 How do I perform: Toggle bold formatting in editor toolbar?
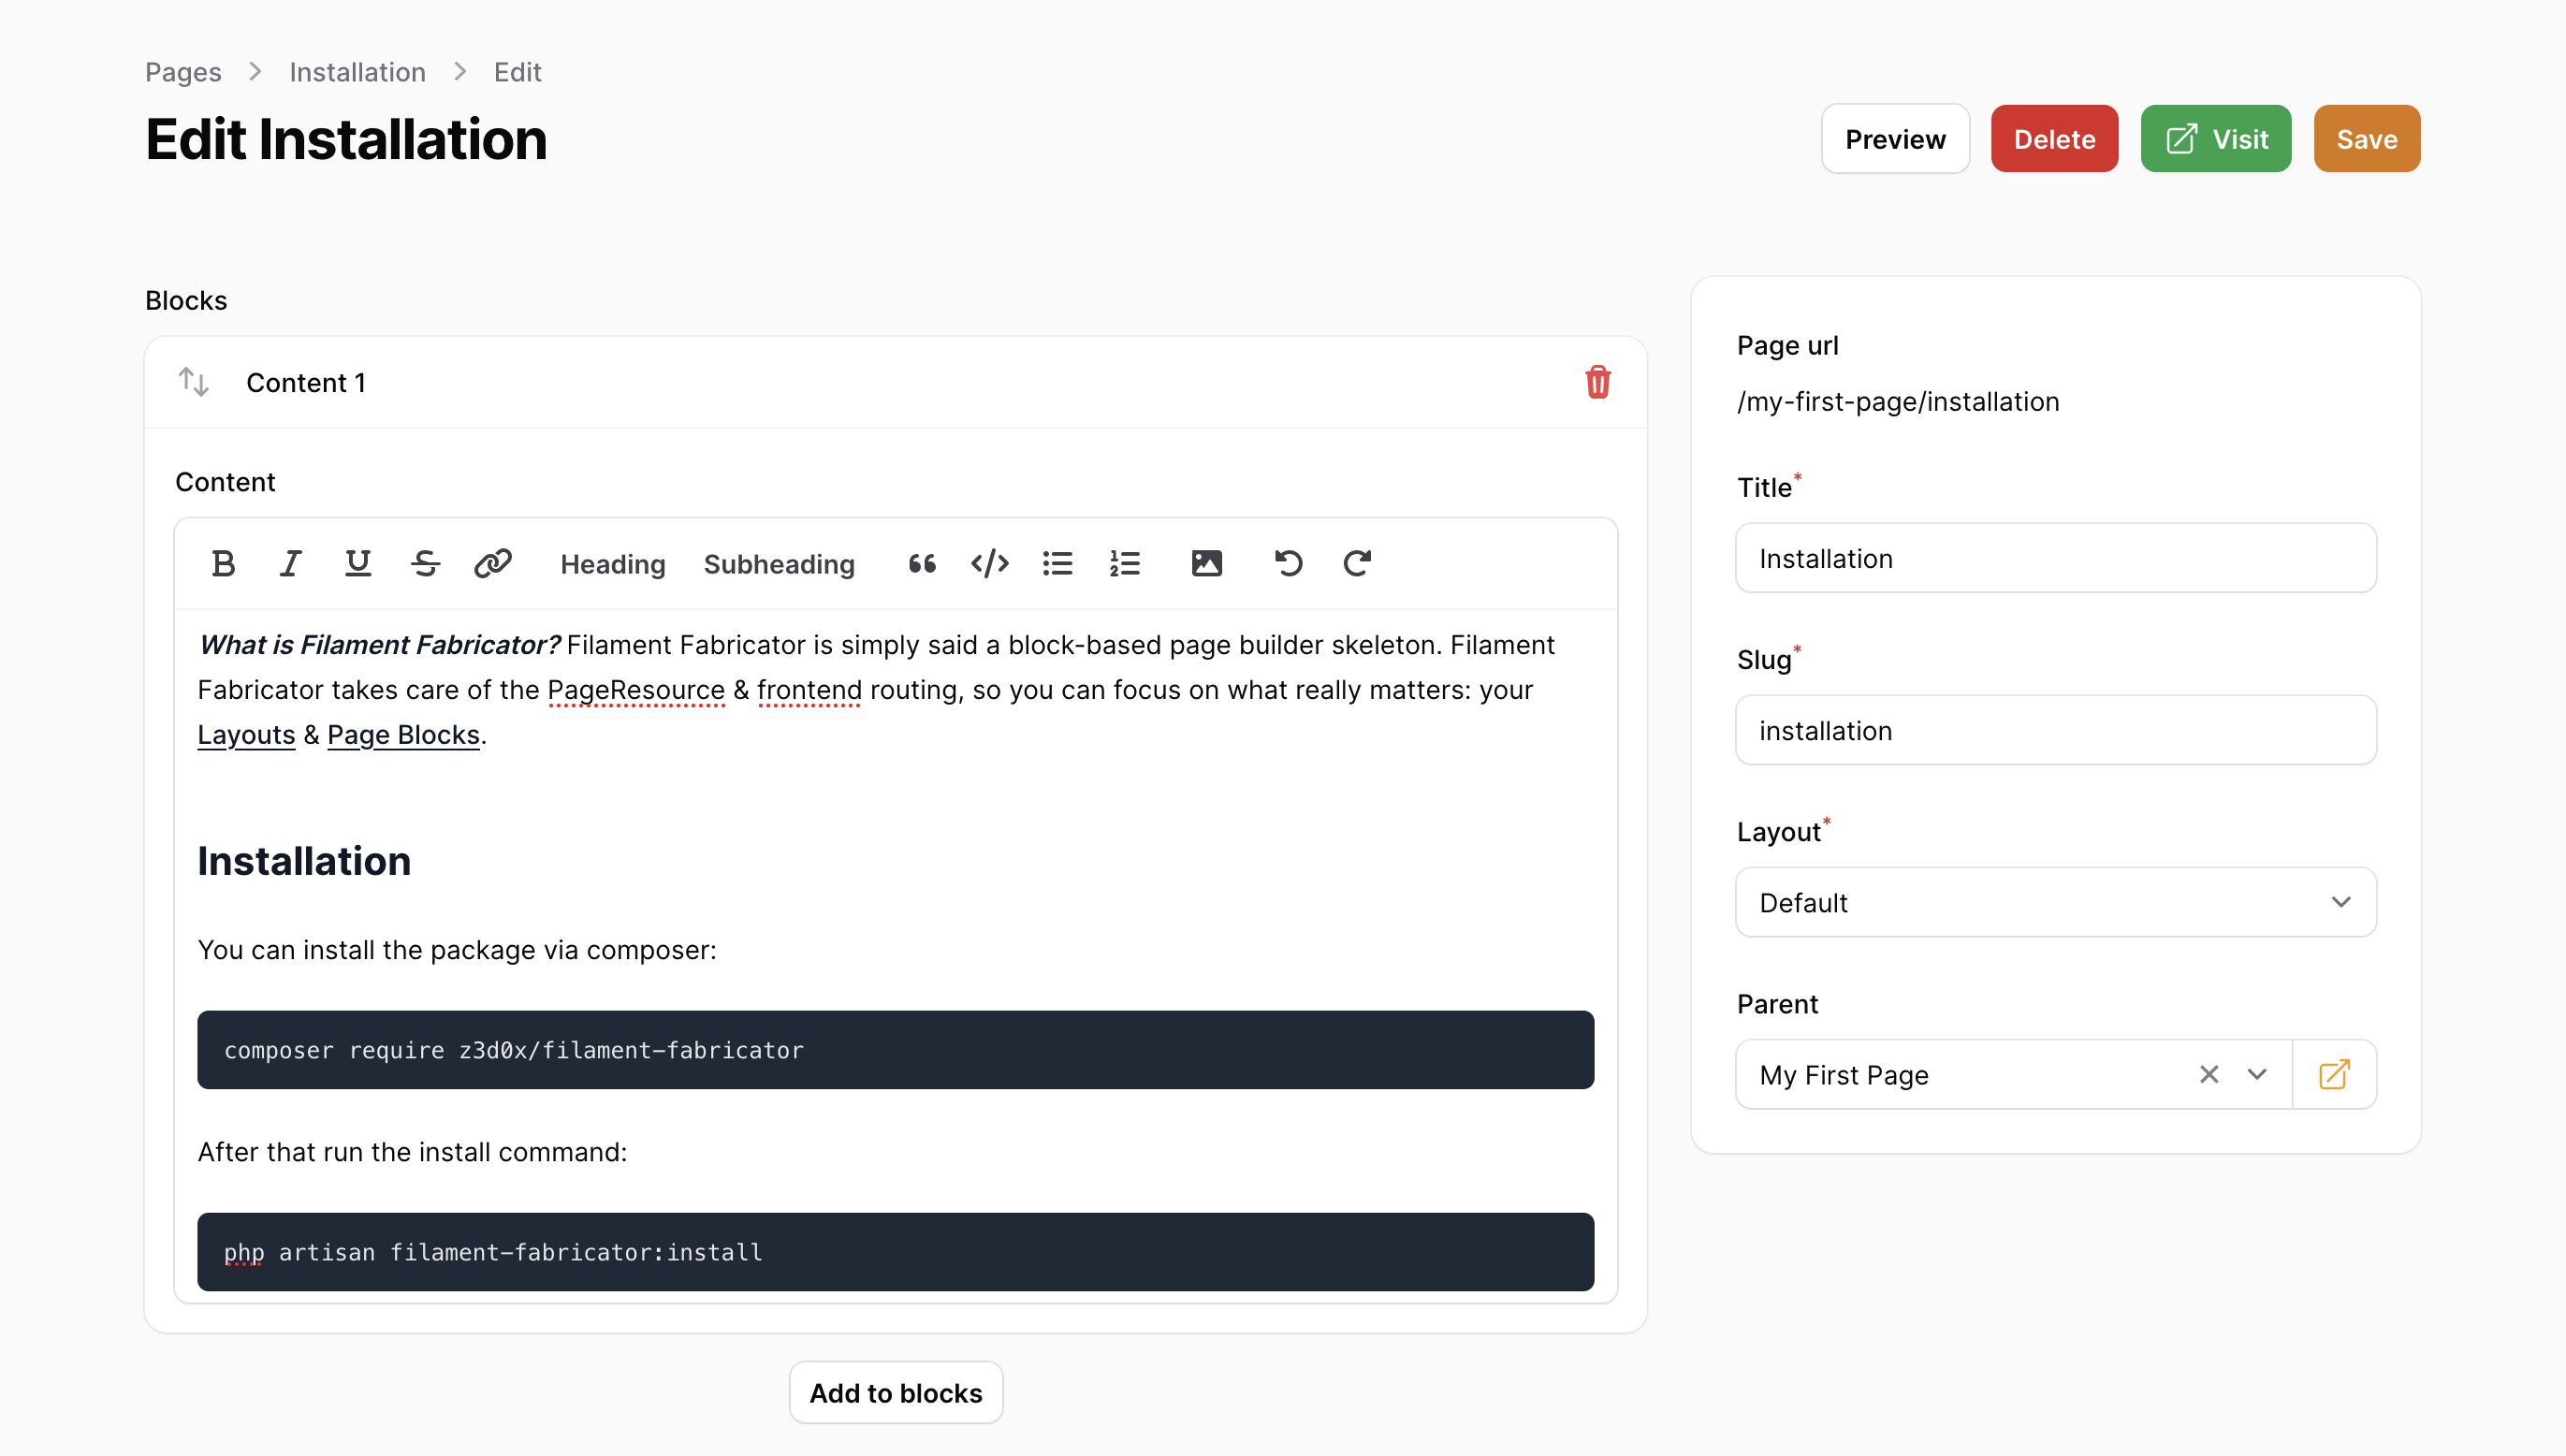(223, 564)
